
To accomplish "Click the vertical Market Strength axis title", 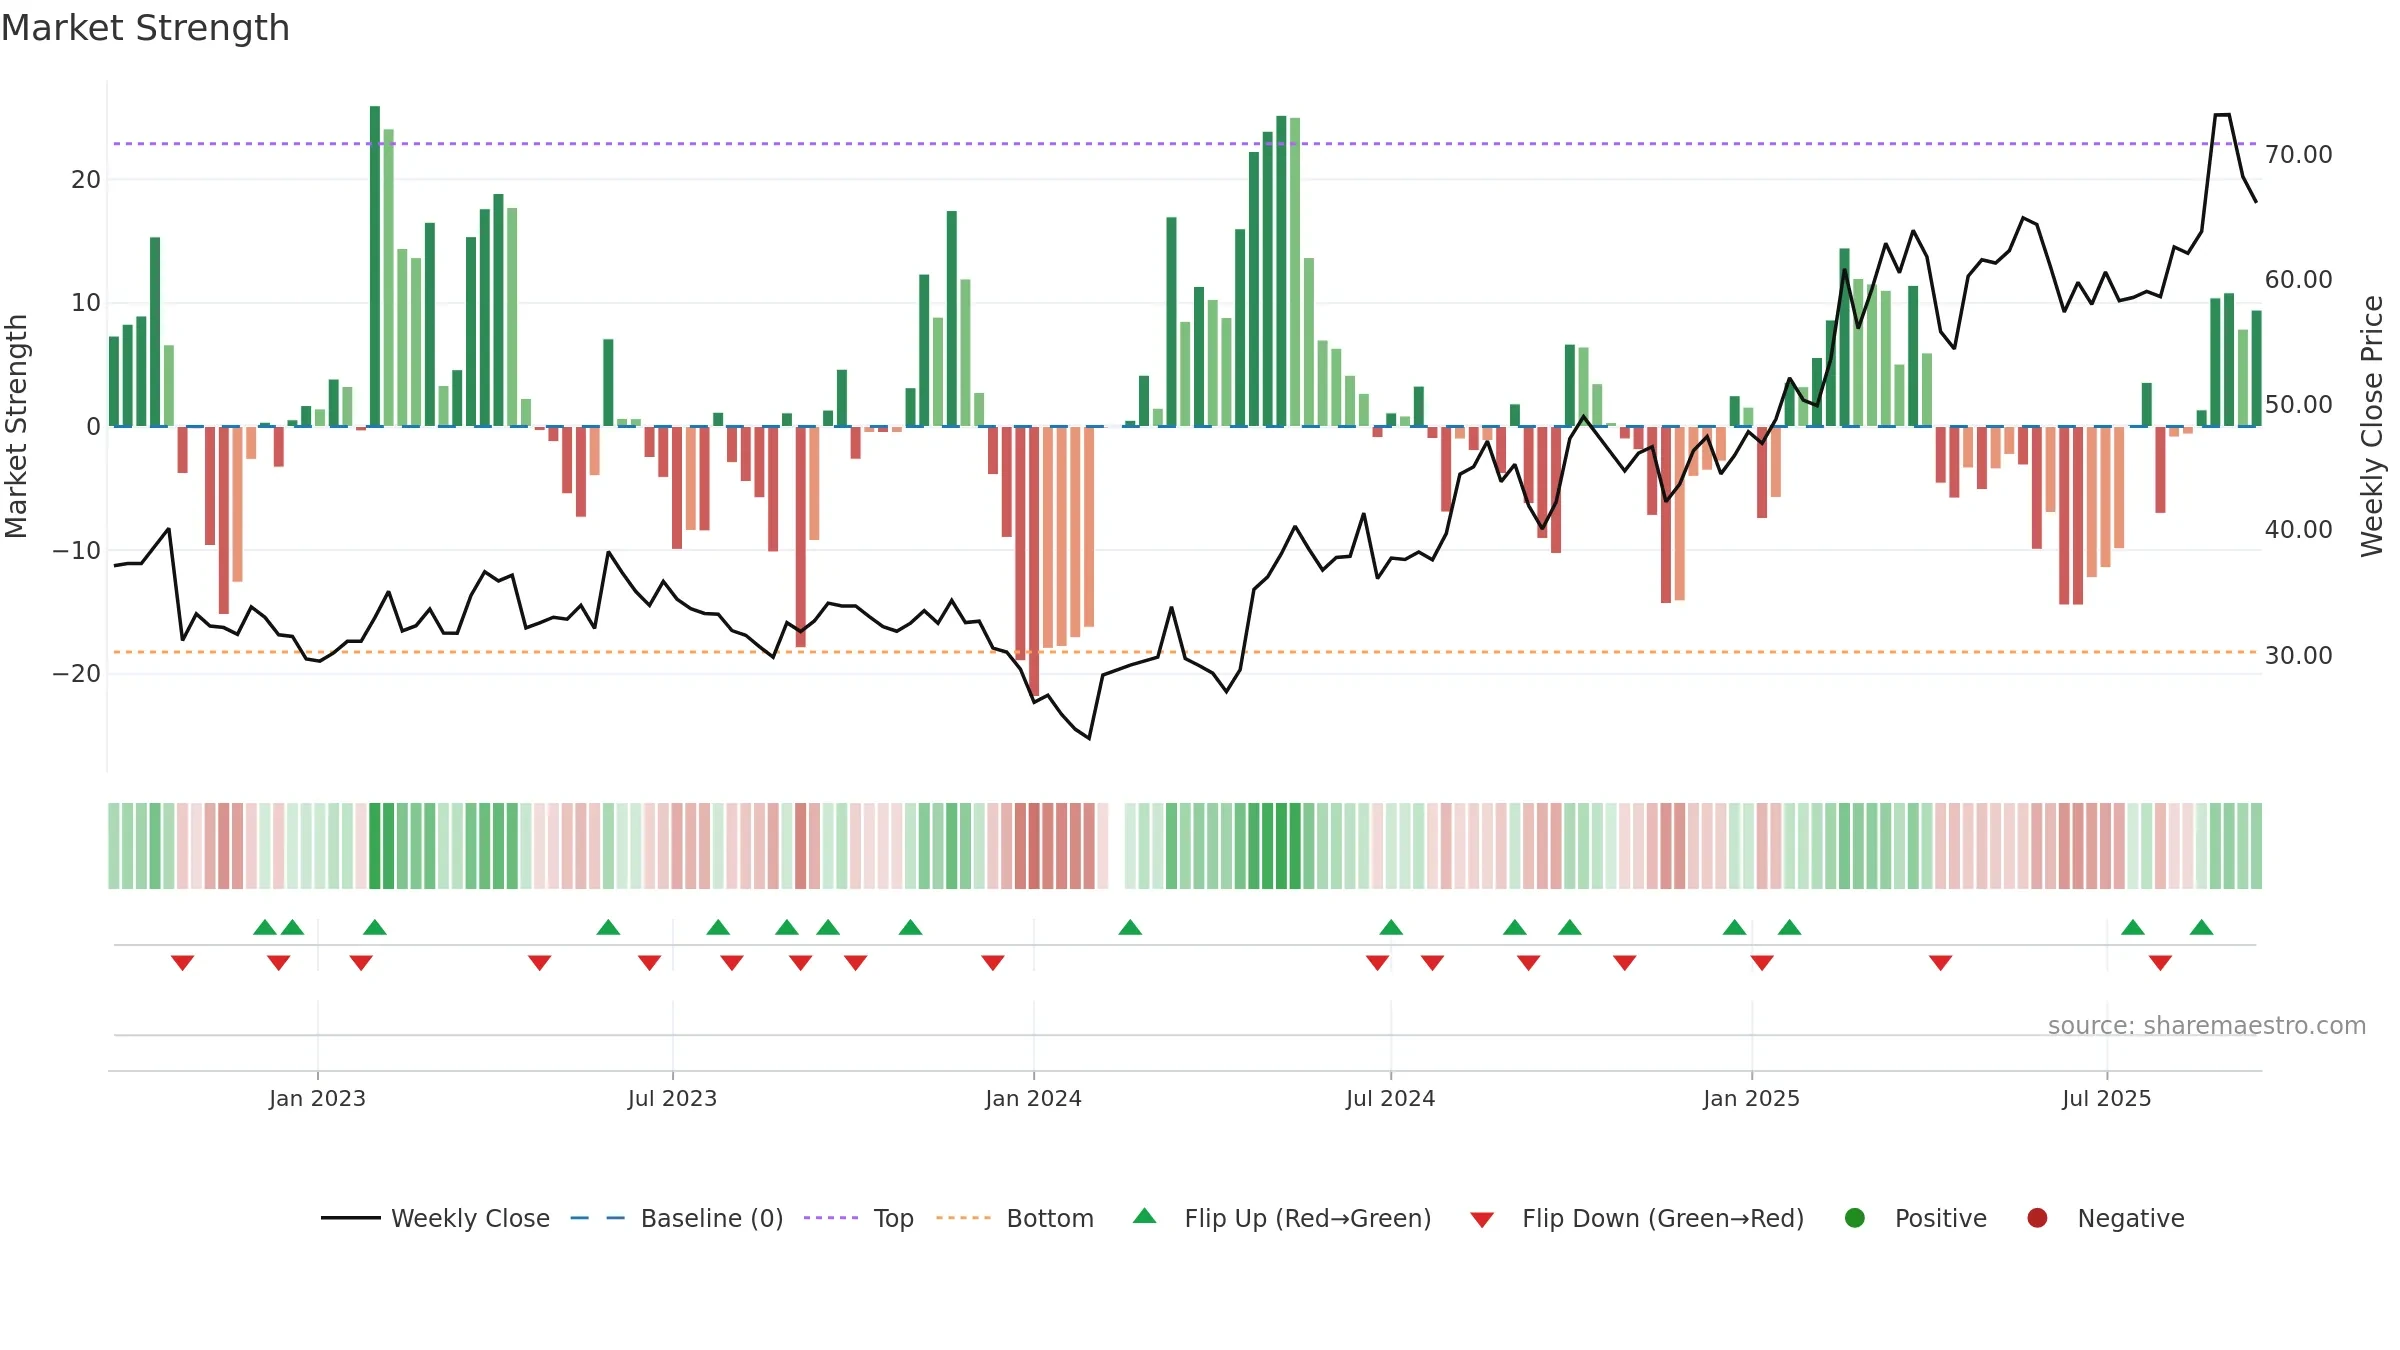I will click(16, 426).
